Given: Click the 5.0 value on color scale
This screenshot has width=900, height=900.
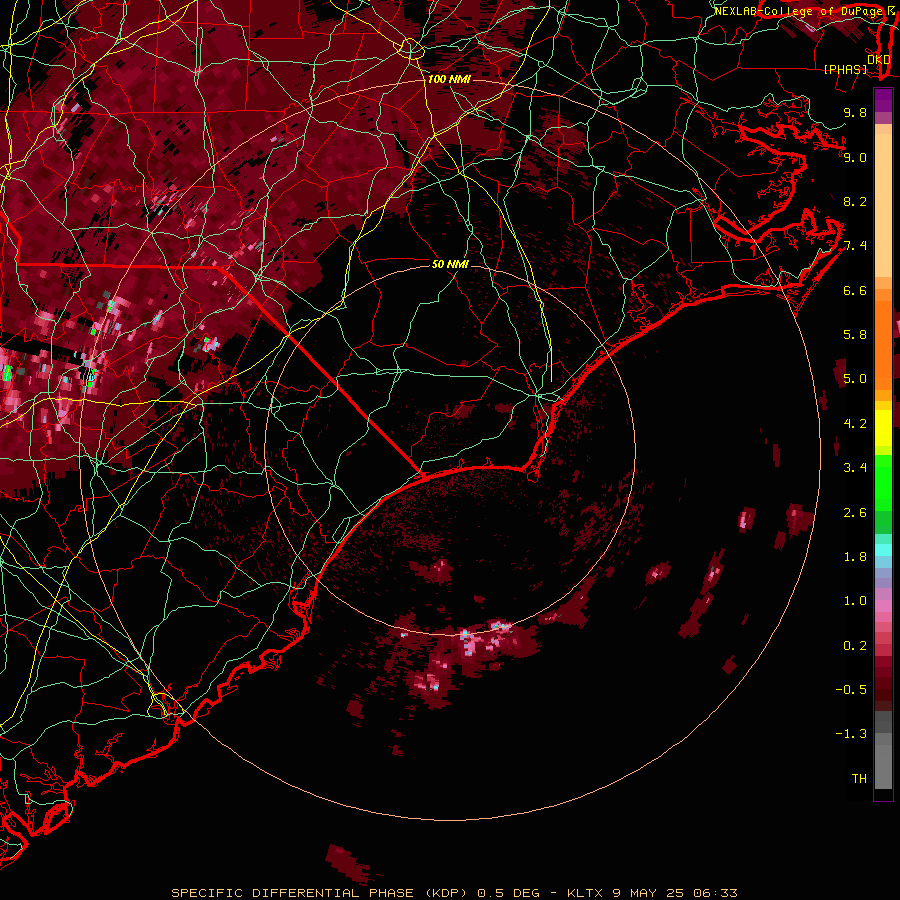Looking at the screenshot, I should tap(855, 379).
